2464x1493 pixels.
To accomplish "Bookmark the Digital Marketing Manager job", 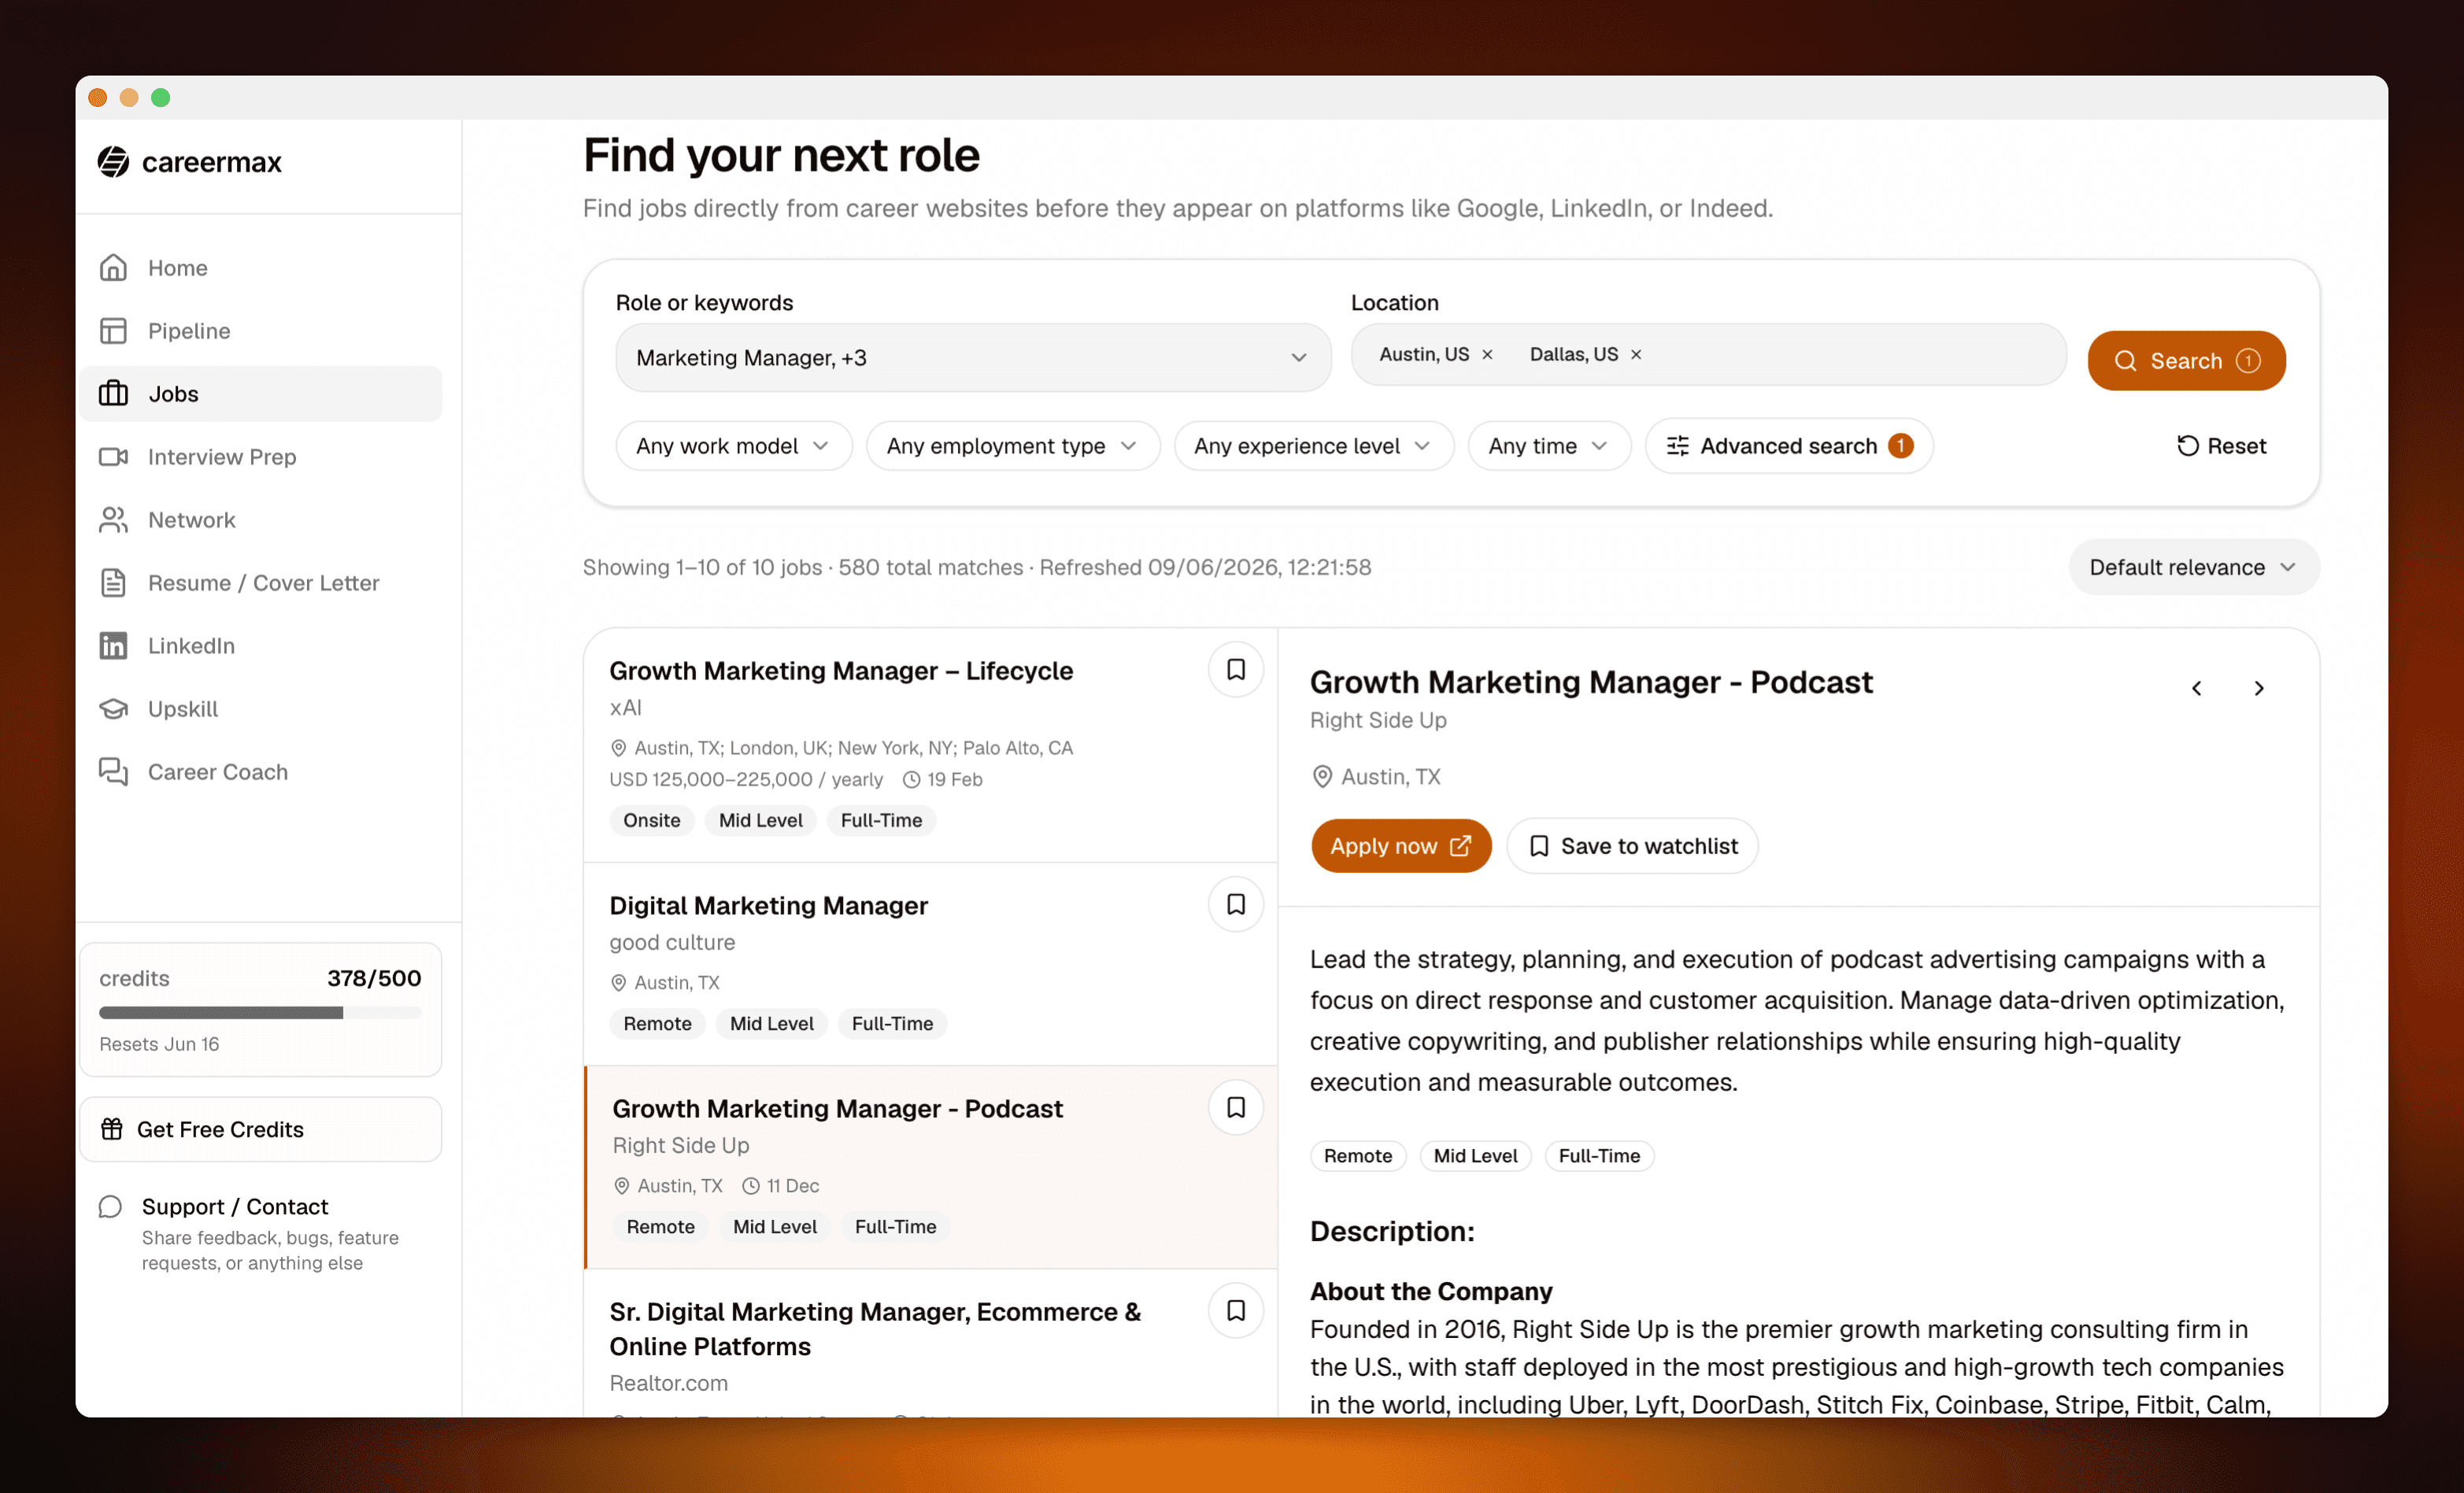I will pos(1236,905).
